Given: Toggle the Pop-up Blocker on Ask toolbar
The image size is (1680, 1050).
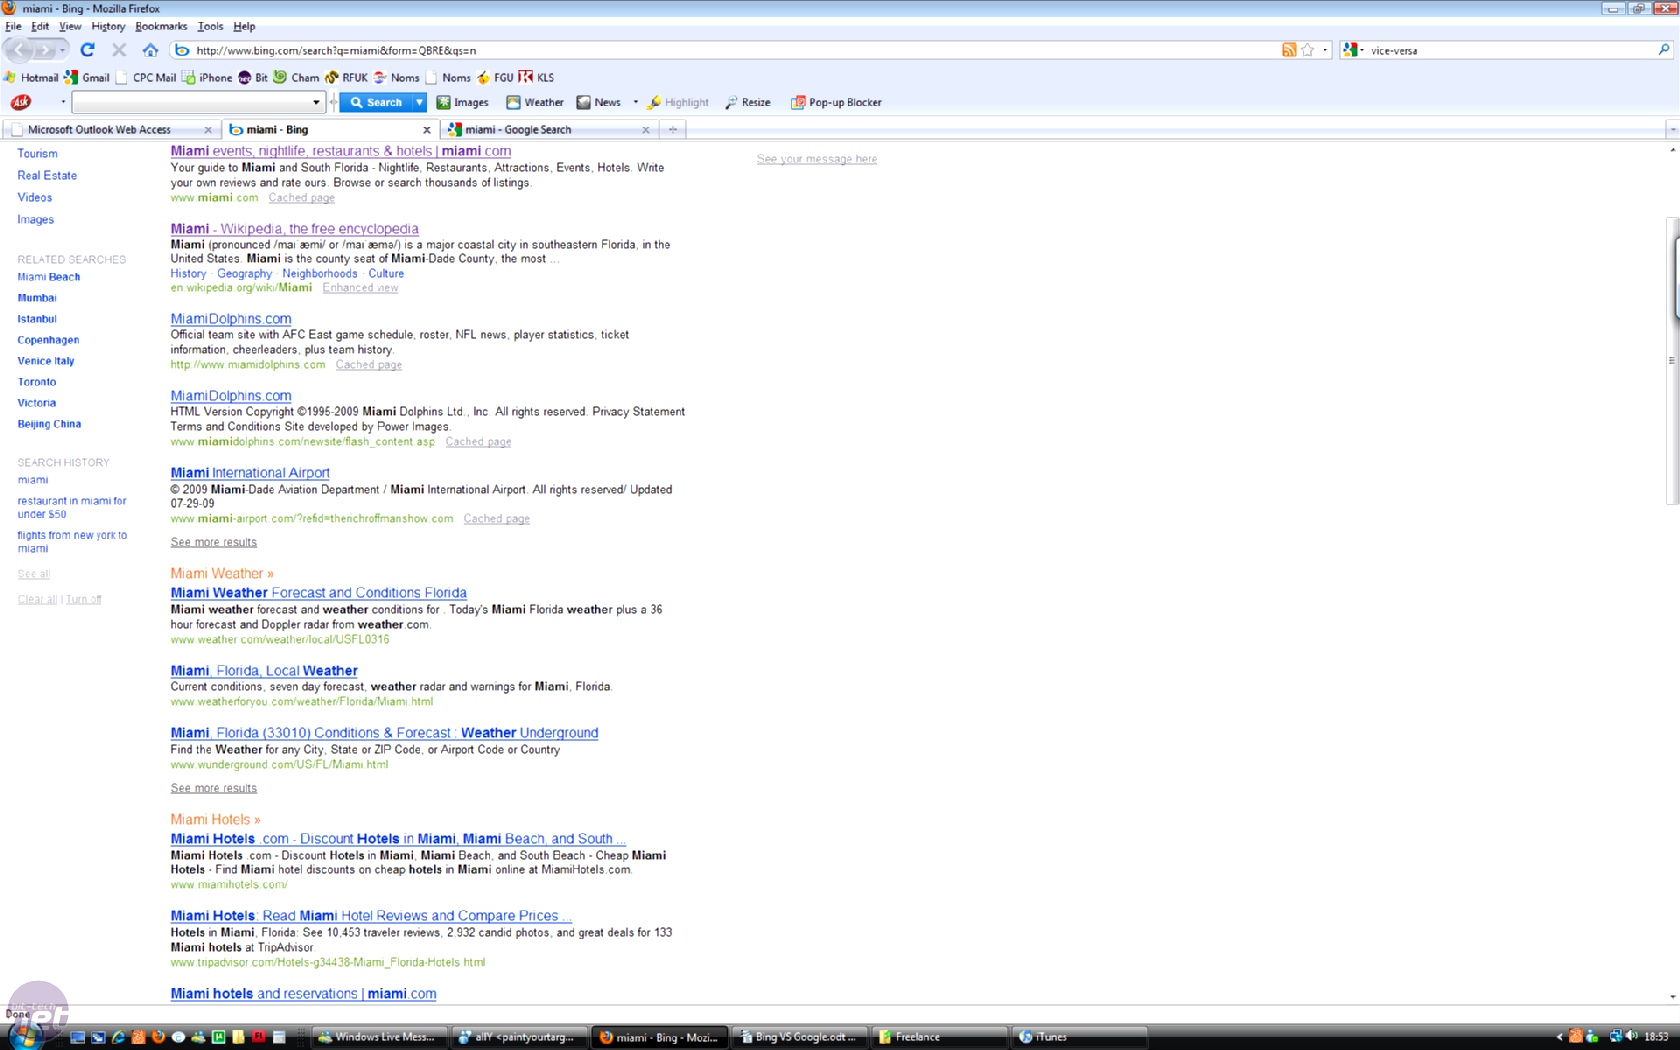Looking at the screenshot, I should click(837, 102).
